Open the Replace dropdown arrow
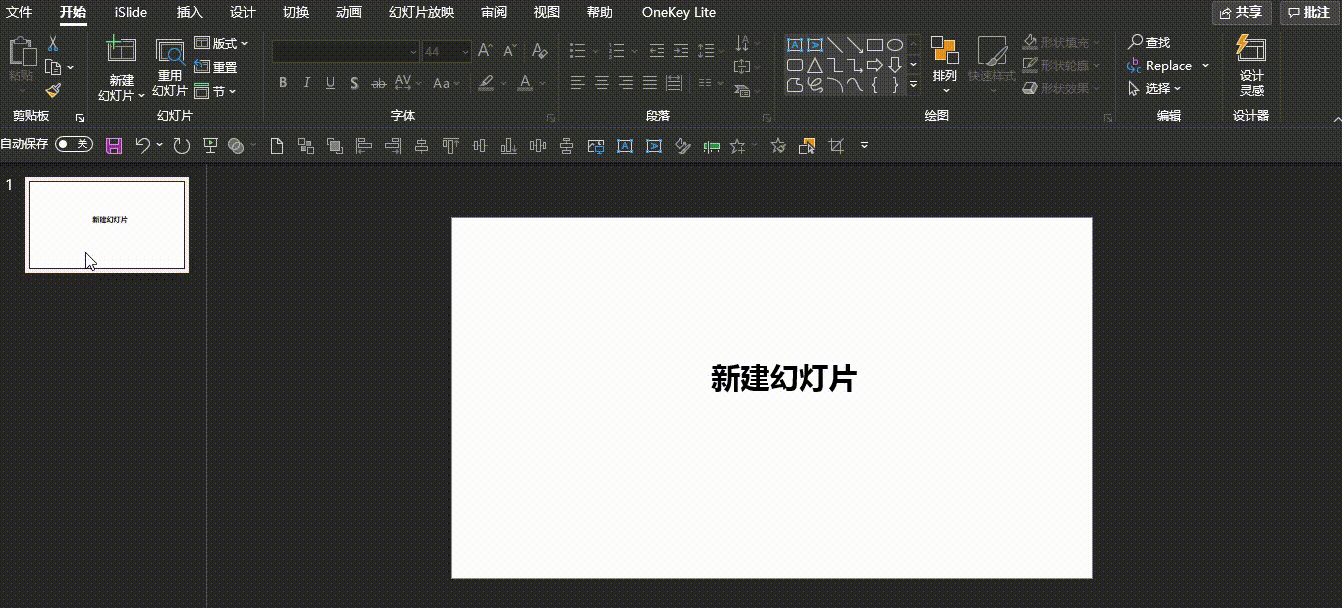 tap(1205, 66)
